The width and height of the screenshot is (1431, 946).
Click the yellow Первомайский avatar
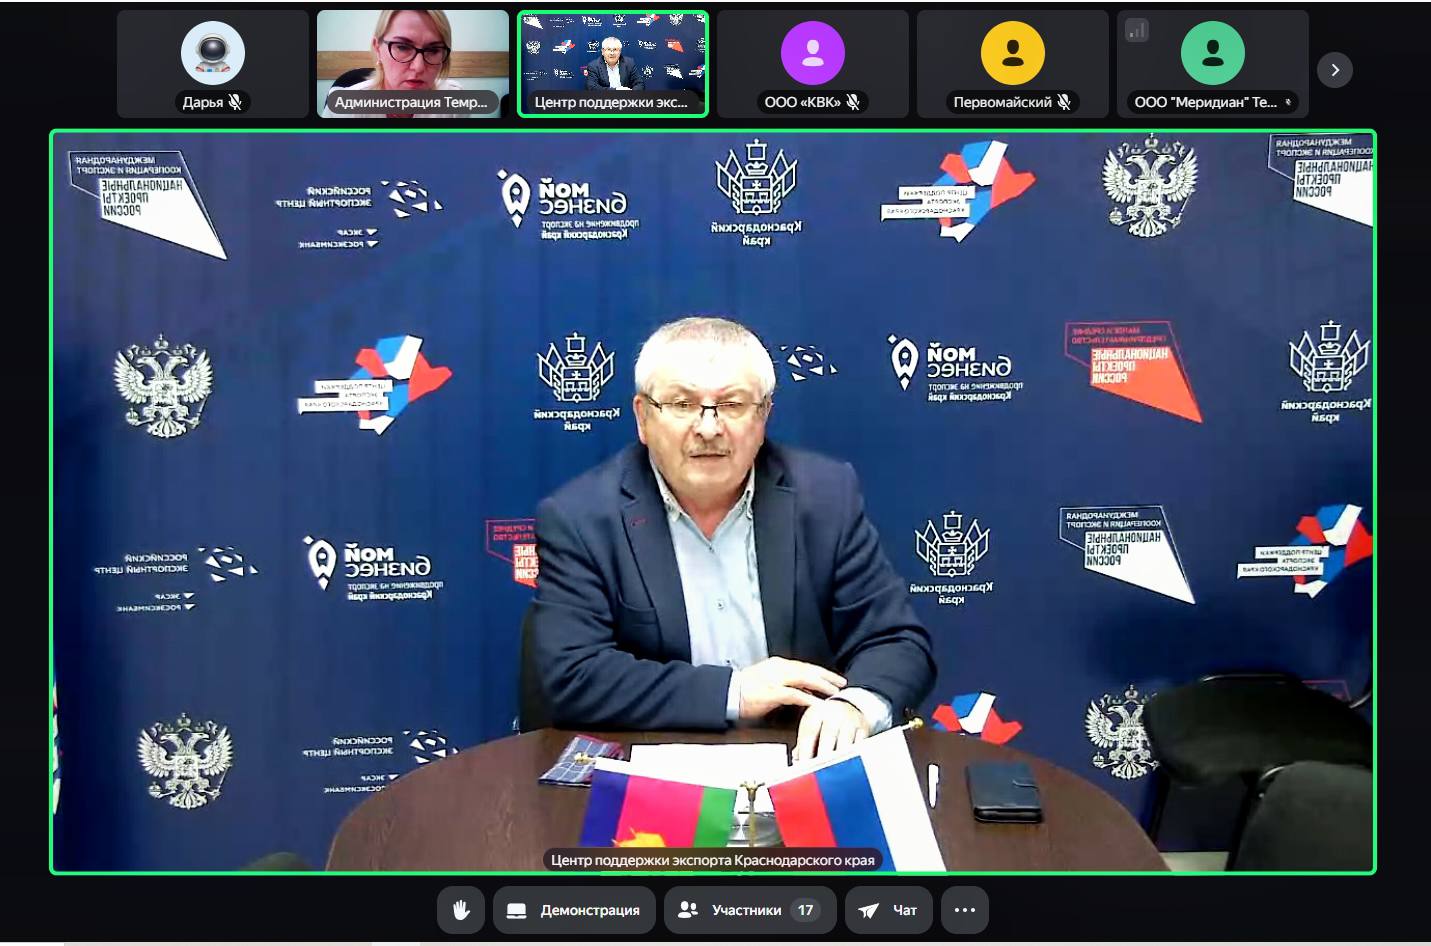pyautogui.click(x=1012, y=53)
